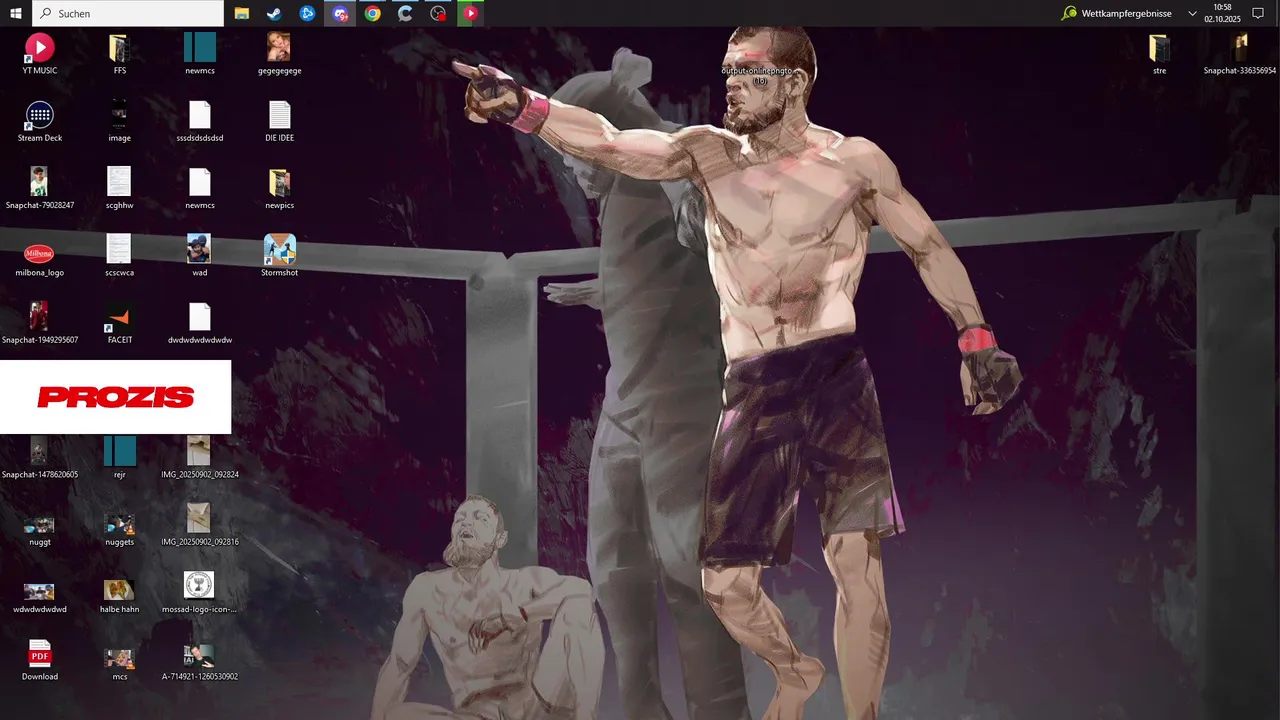
Task: Select the dwdwdwdwdwdw blank file
Action: tap(200, 323)
